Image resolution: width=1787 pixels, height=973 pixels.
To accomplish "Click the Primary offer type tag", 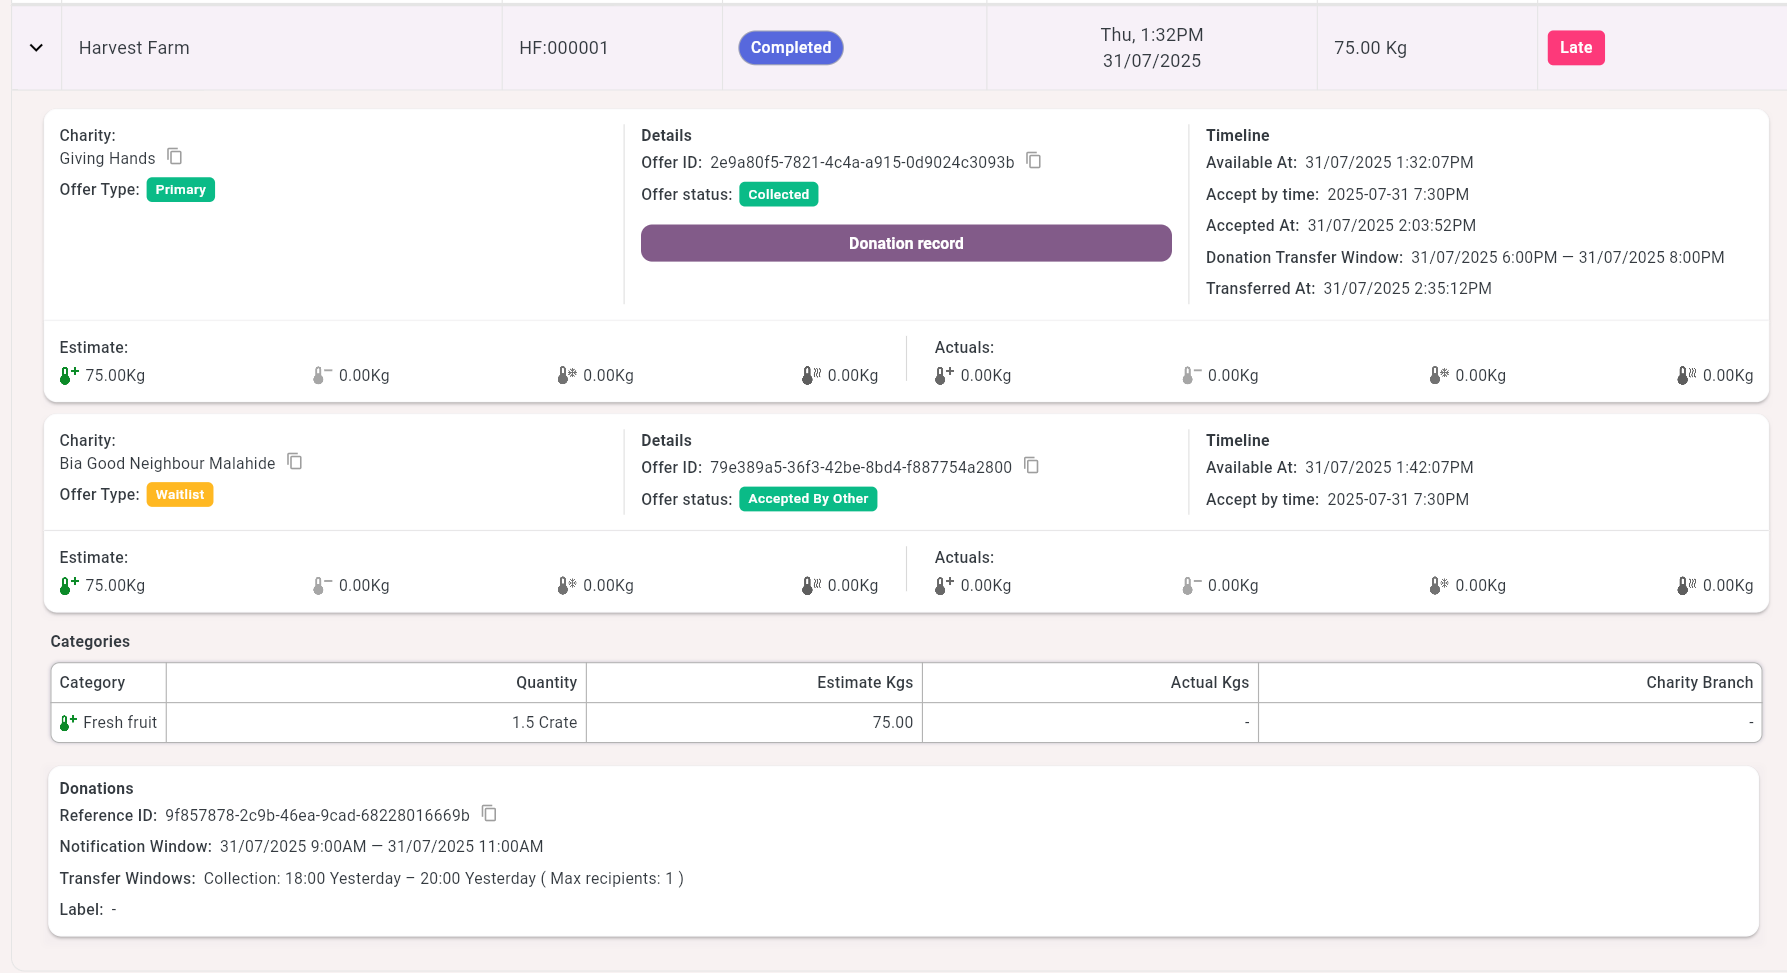I will point(180,190).
